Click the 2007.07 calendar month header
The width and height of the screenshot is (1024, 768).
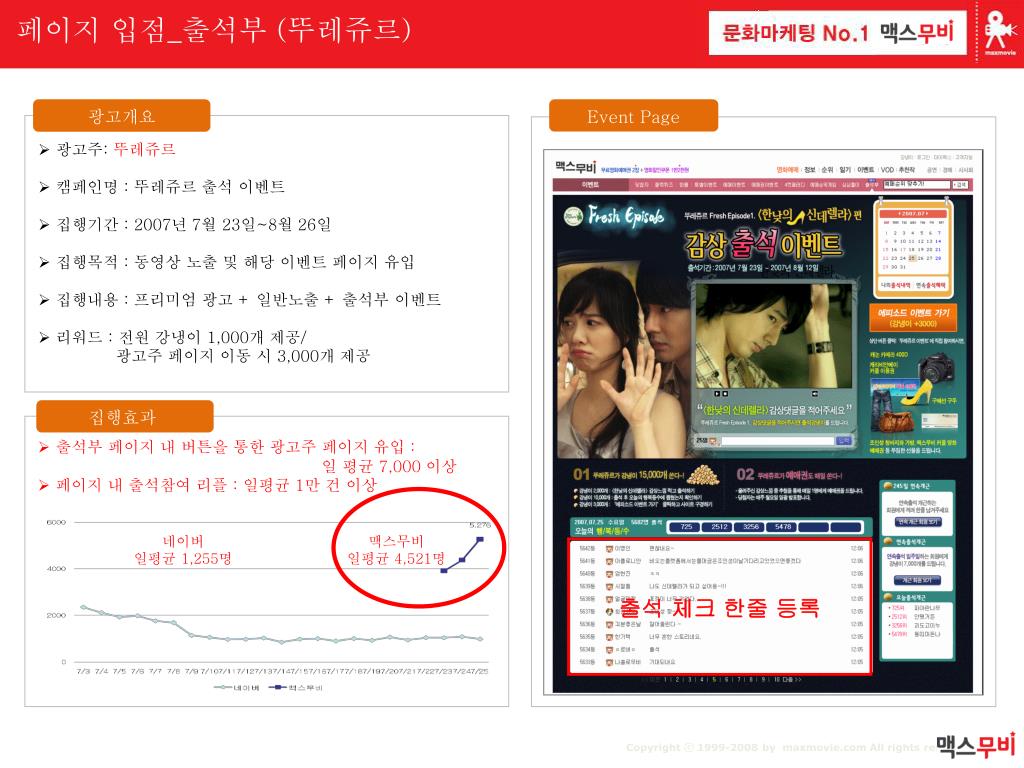913,214
